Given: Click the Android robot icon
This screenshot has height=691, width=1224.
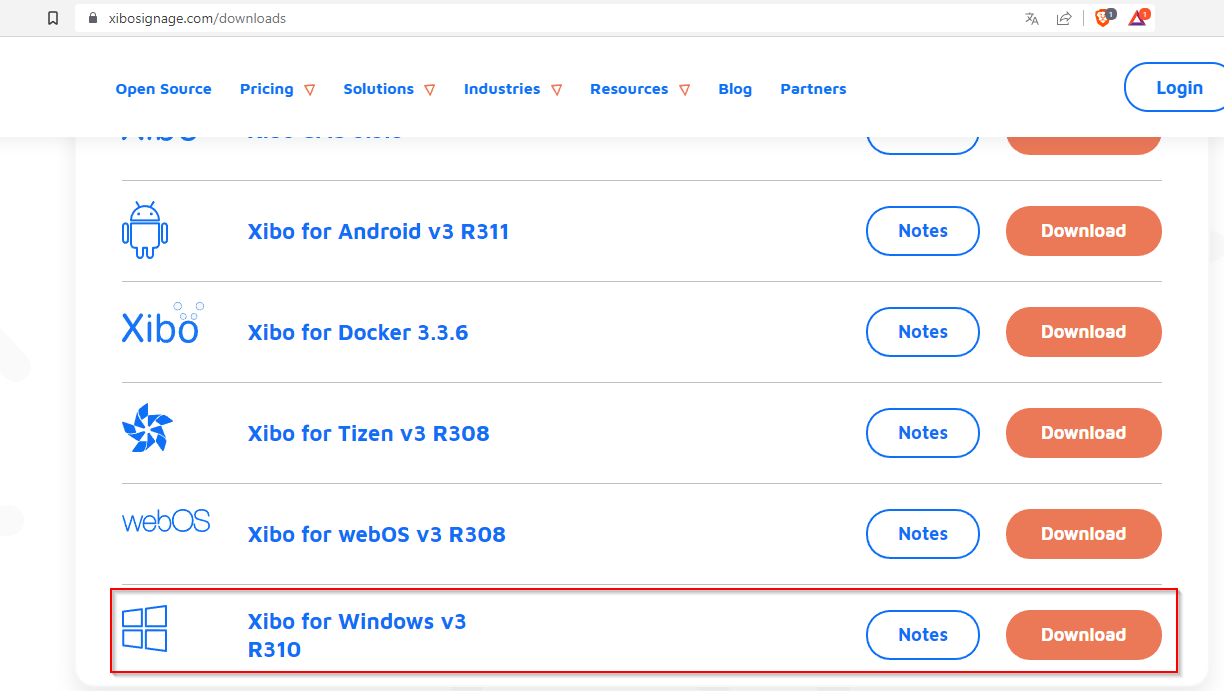Looking at the screenshot, I should [x=145, y=230].
